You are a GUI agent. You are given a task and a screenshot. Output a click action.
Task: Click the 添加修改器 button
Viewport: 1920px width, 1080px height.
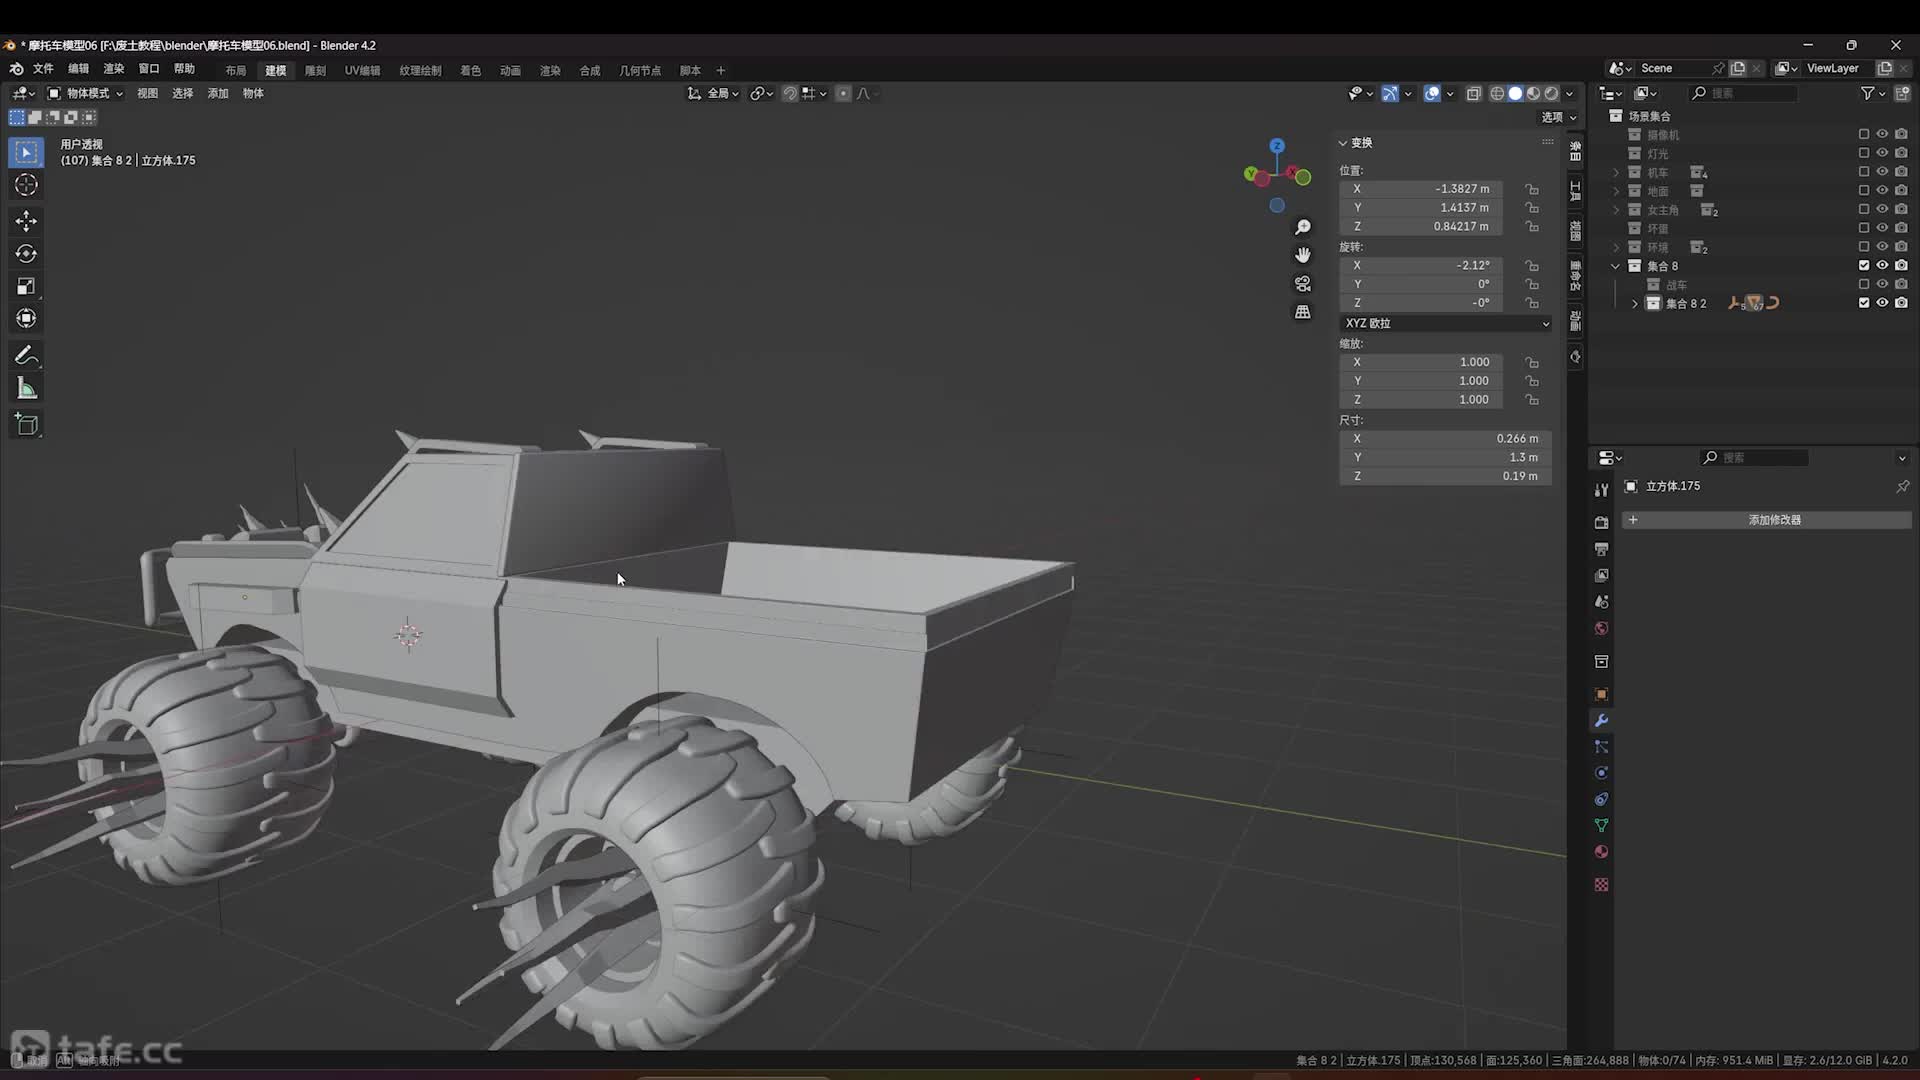[1766, 520]
